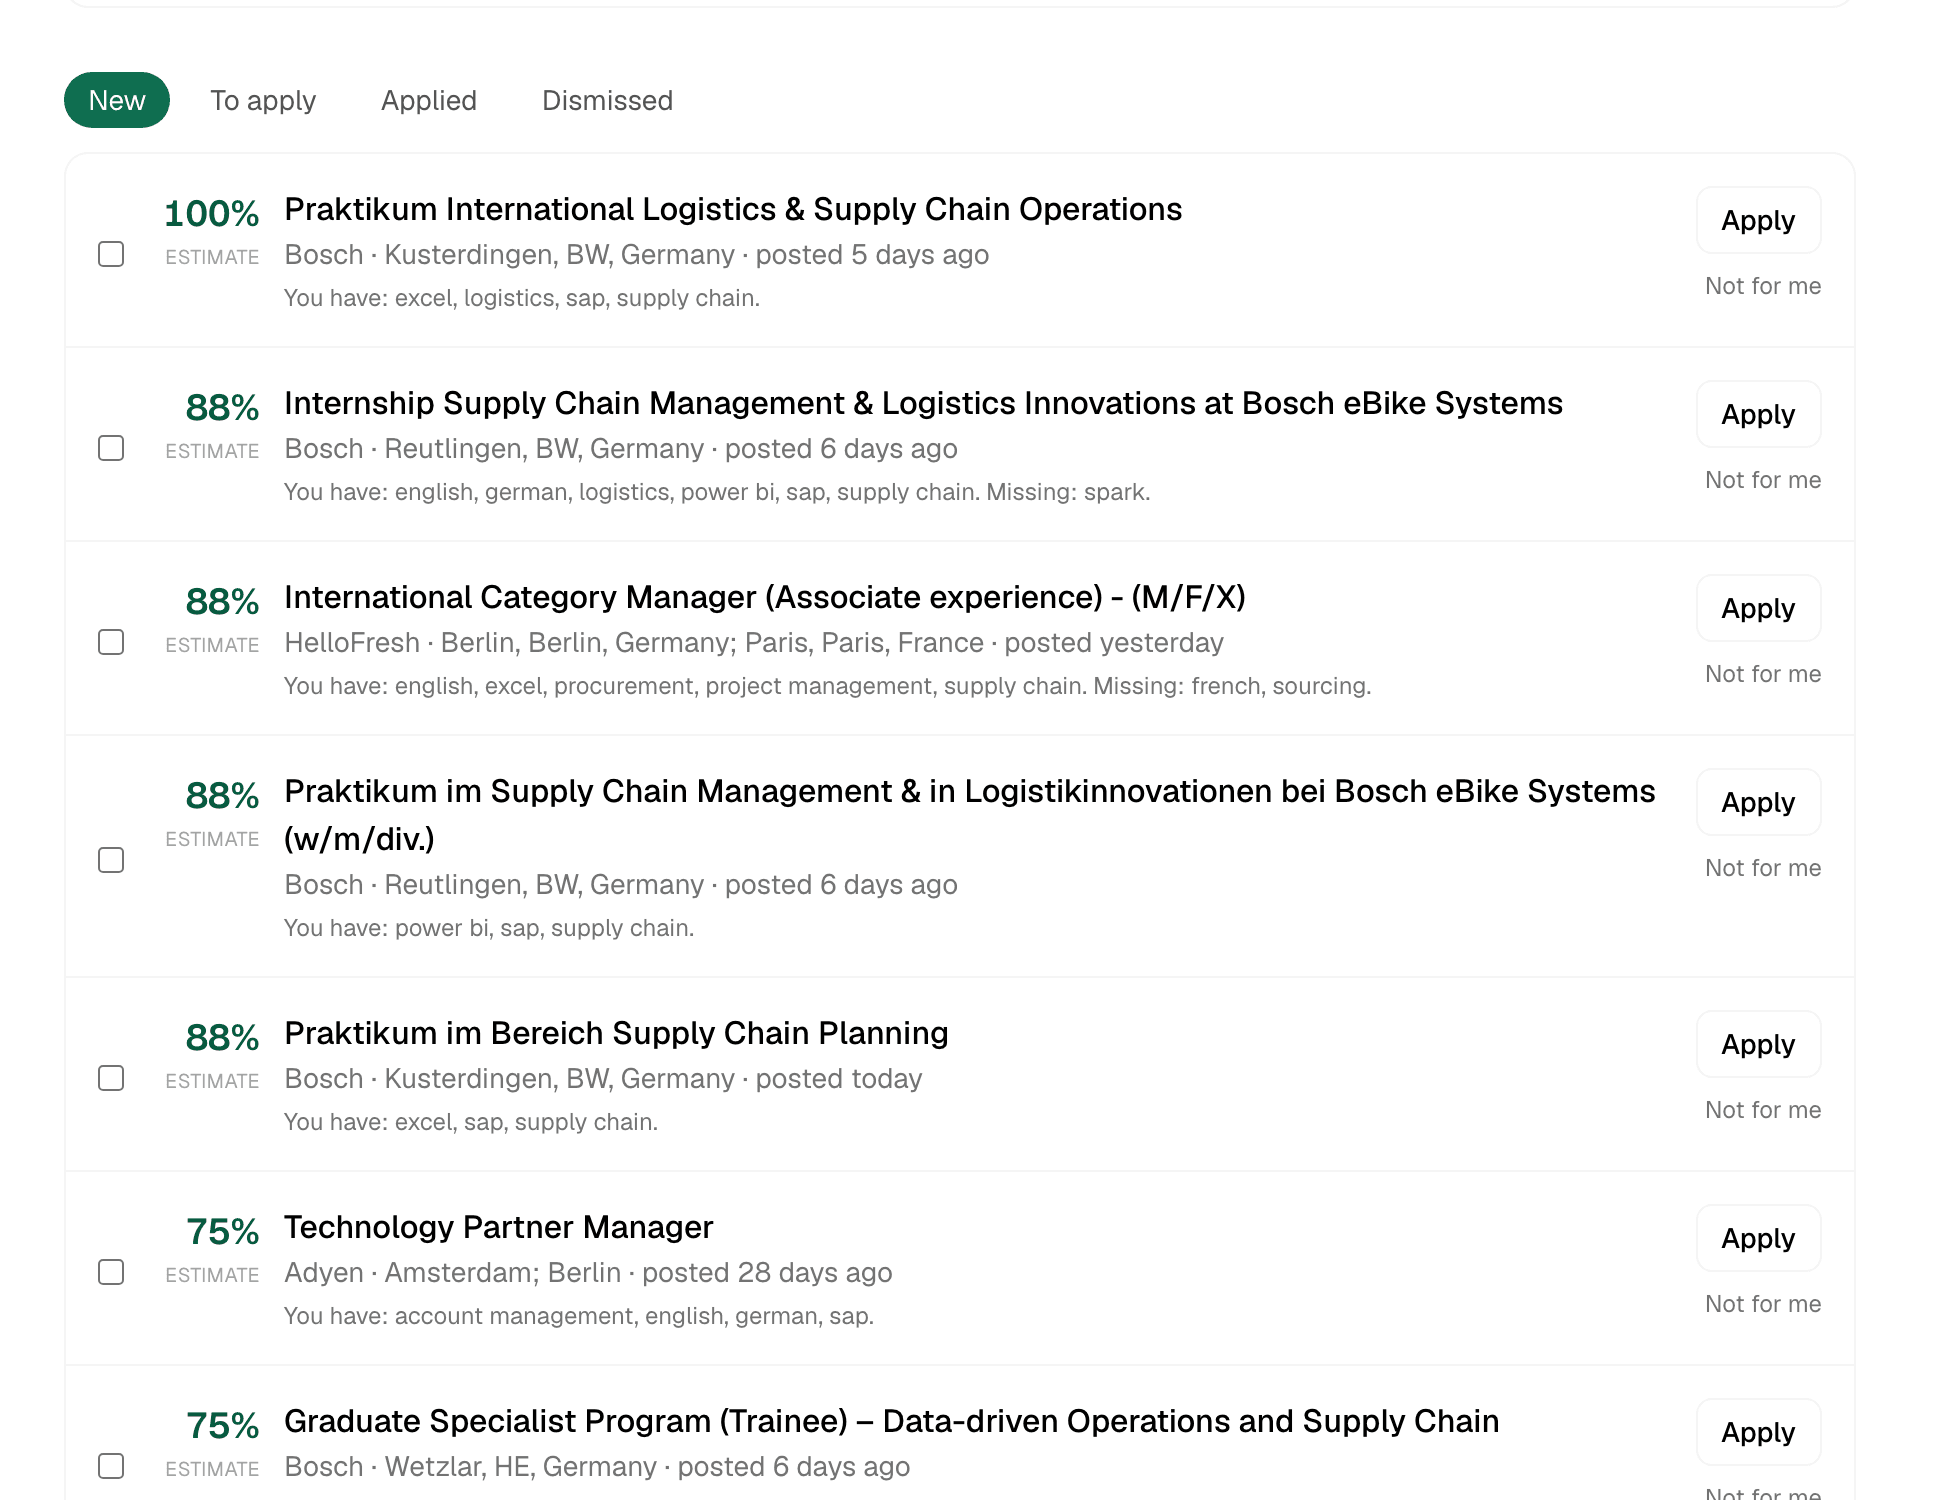Click 'Bosch · Wetzlar, HE, Germany' line

597,1467
